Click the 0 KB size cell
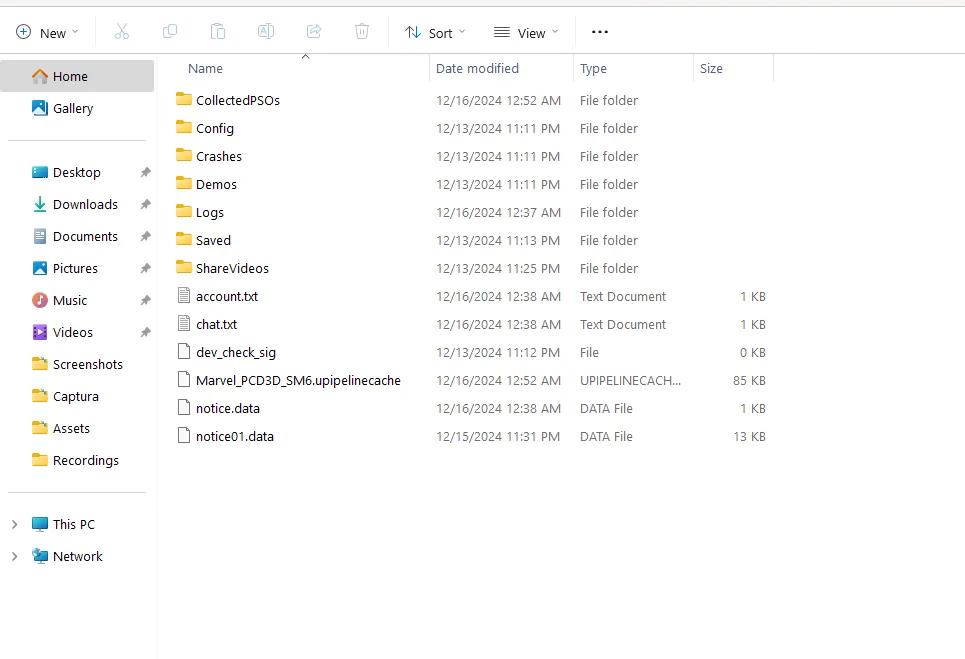 point(752,353)
